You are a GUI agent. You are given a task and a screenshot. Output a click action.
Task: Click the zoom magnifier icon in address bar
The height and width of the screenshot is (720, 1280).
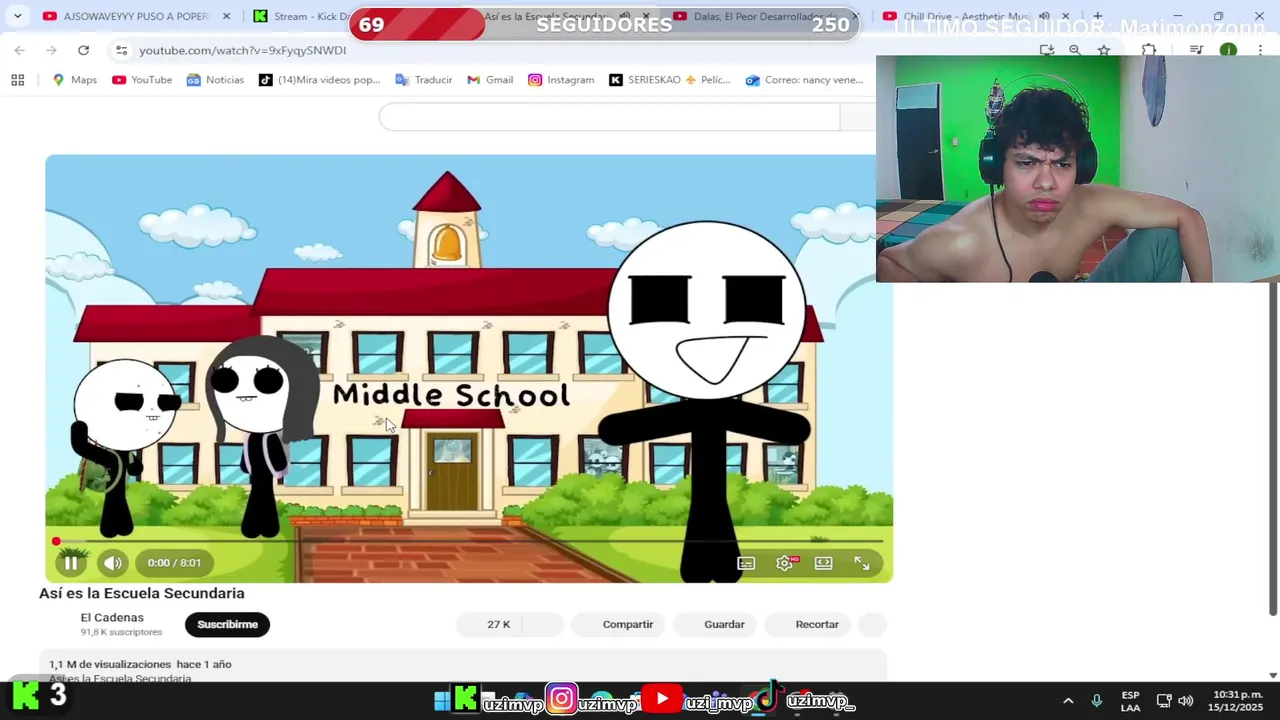pyautogui.click(x=1075, y=50)
